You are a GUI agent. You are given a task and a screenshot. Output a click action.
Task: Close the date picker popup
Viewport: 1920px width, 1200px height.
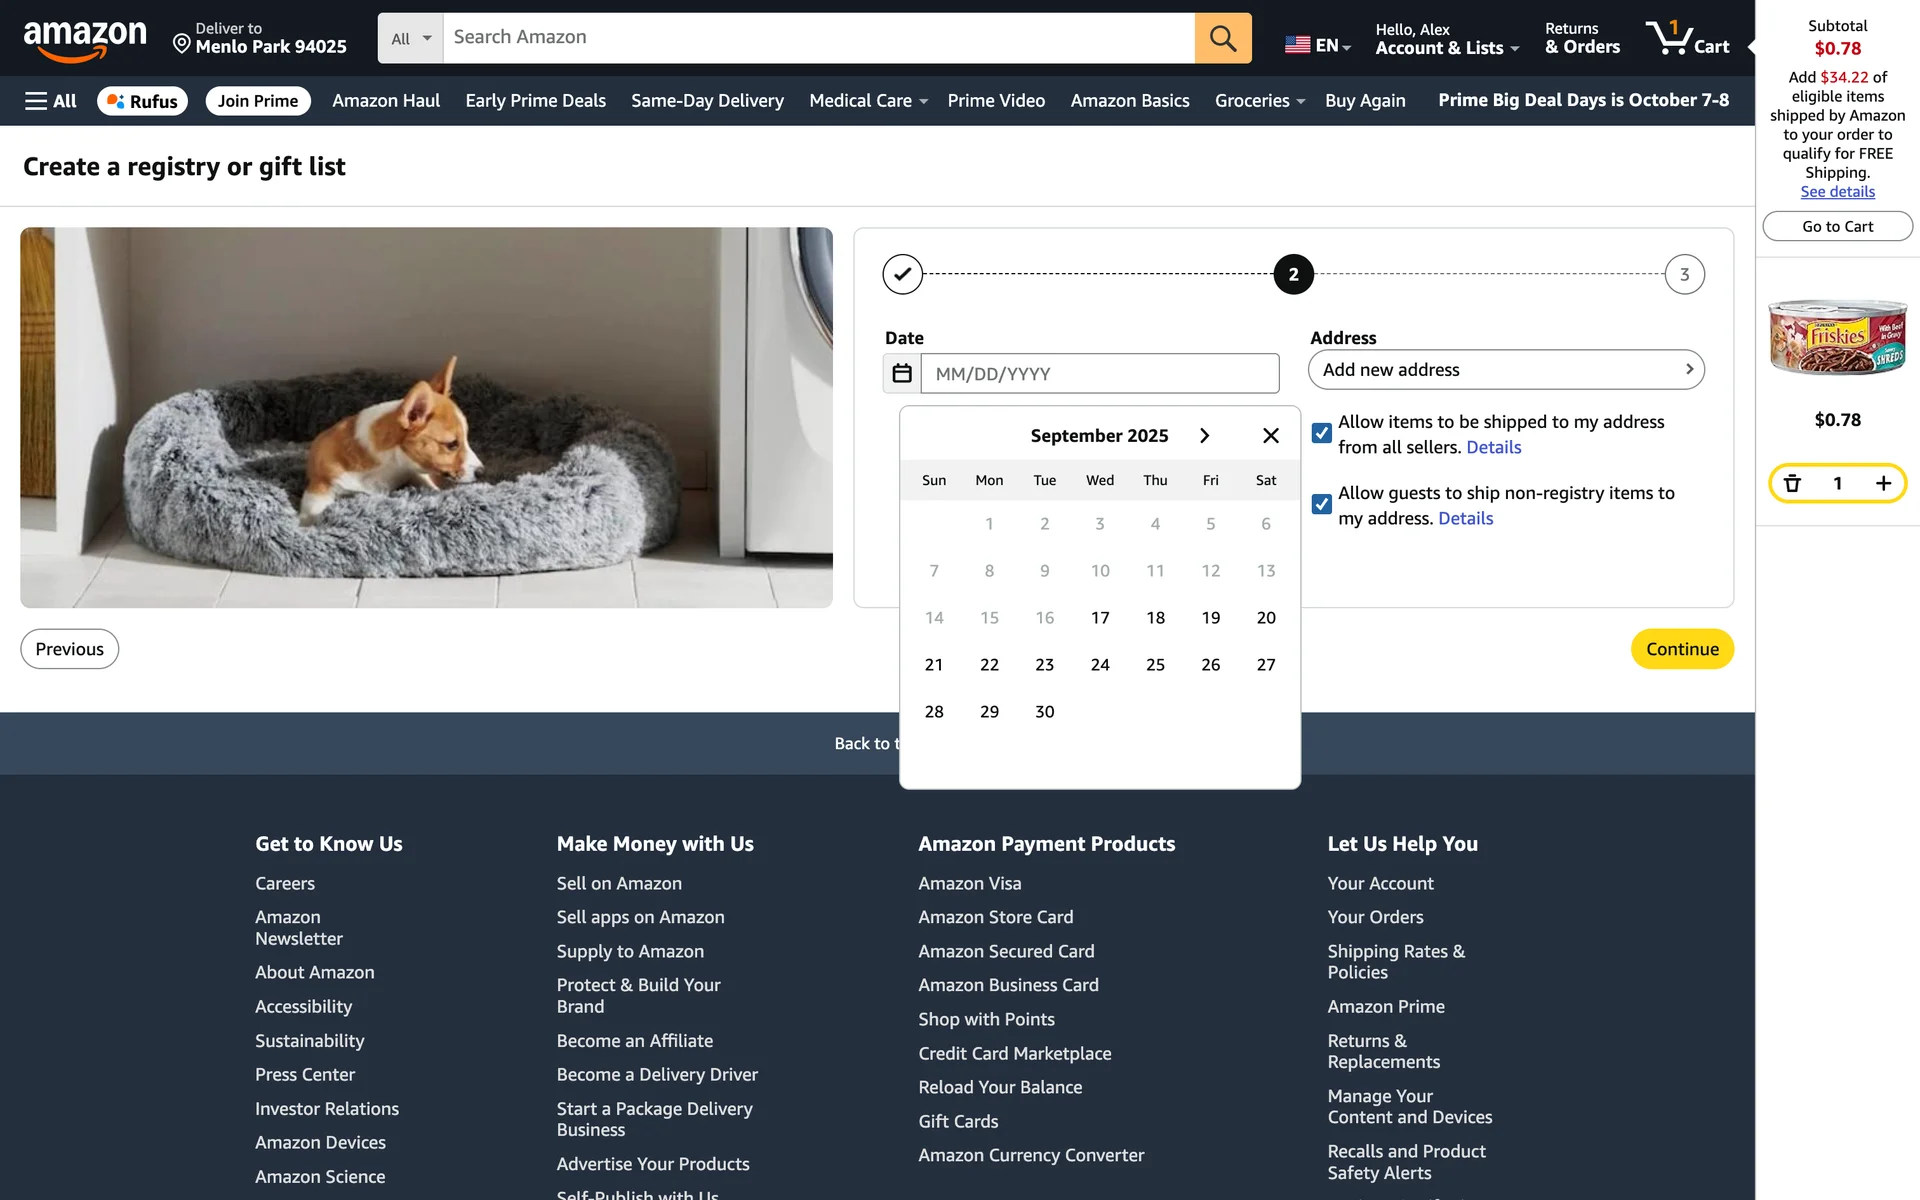click(x=1270, y=435)
